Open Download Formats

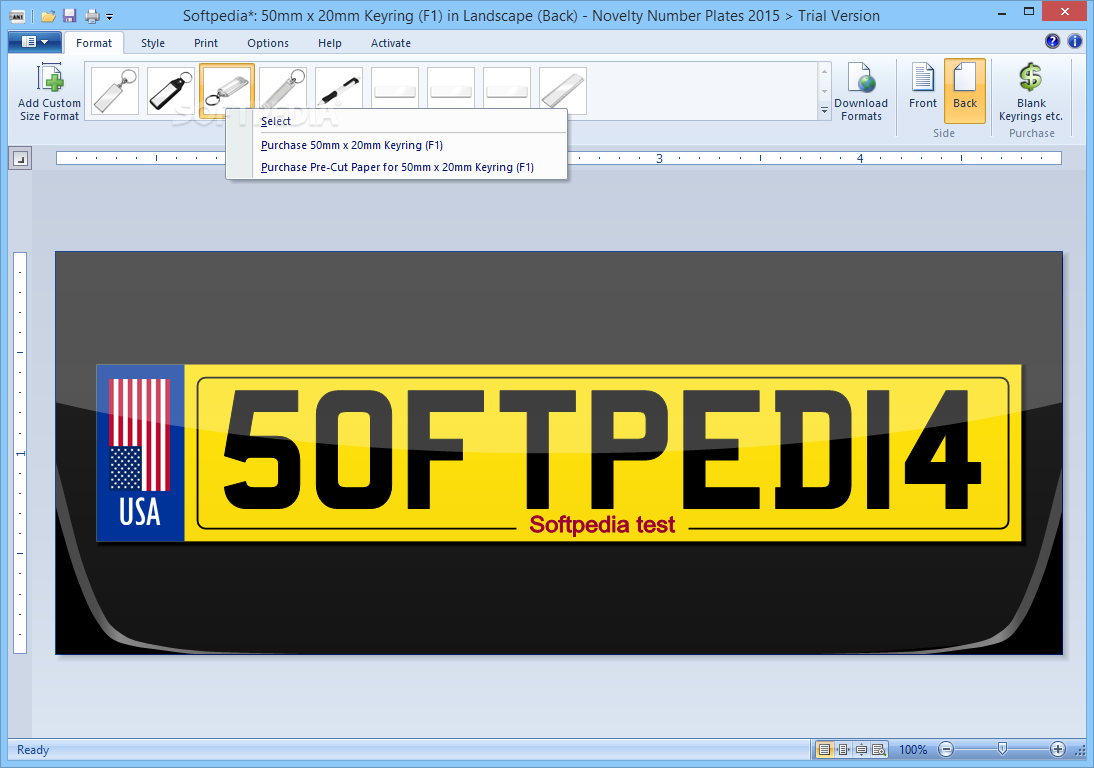tap(861, 92)
